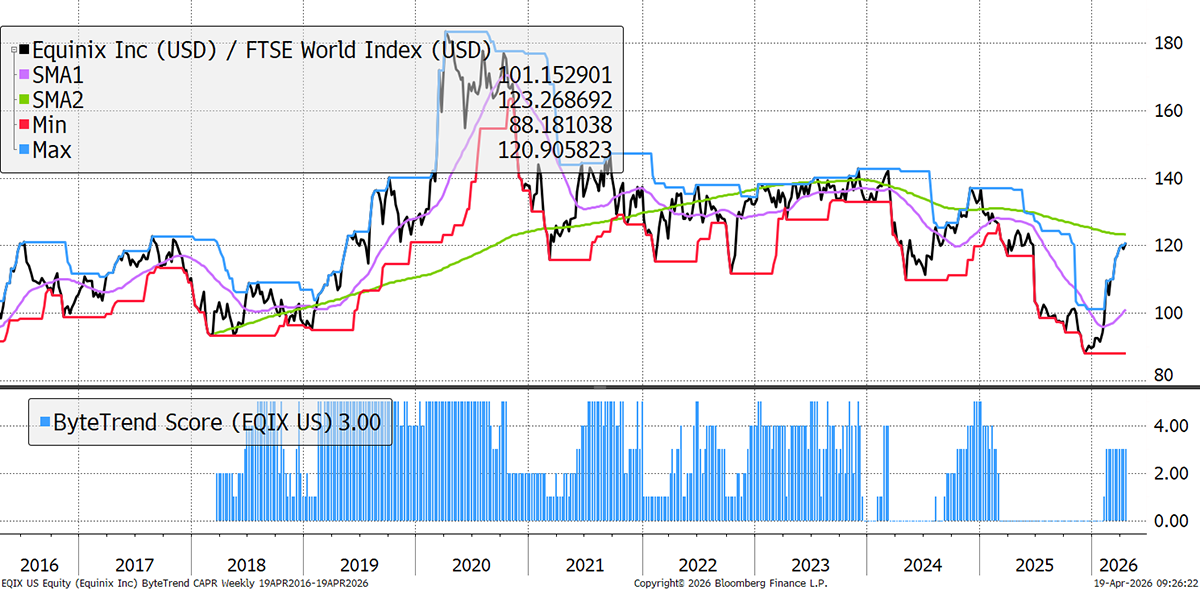Click the blue ByteTrend Score legend swatch
1200x590 pixels.
[x=44, y=422]
